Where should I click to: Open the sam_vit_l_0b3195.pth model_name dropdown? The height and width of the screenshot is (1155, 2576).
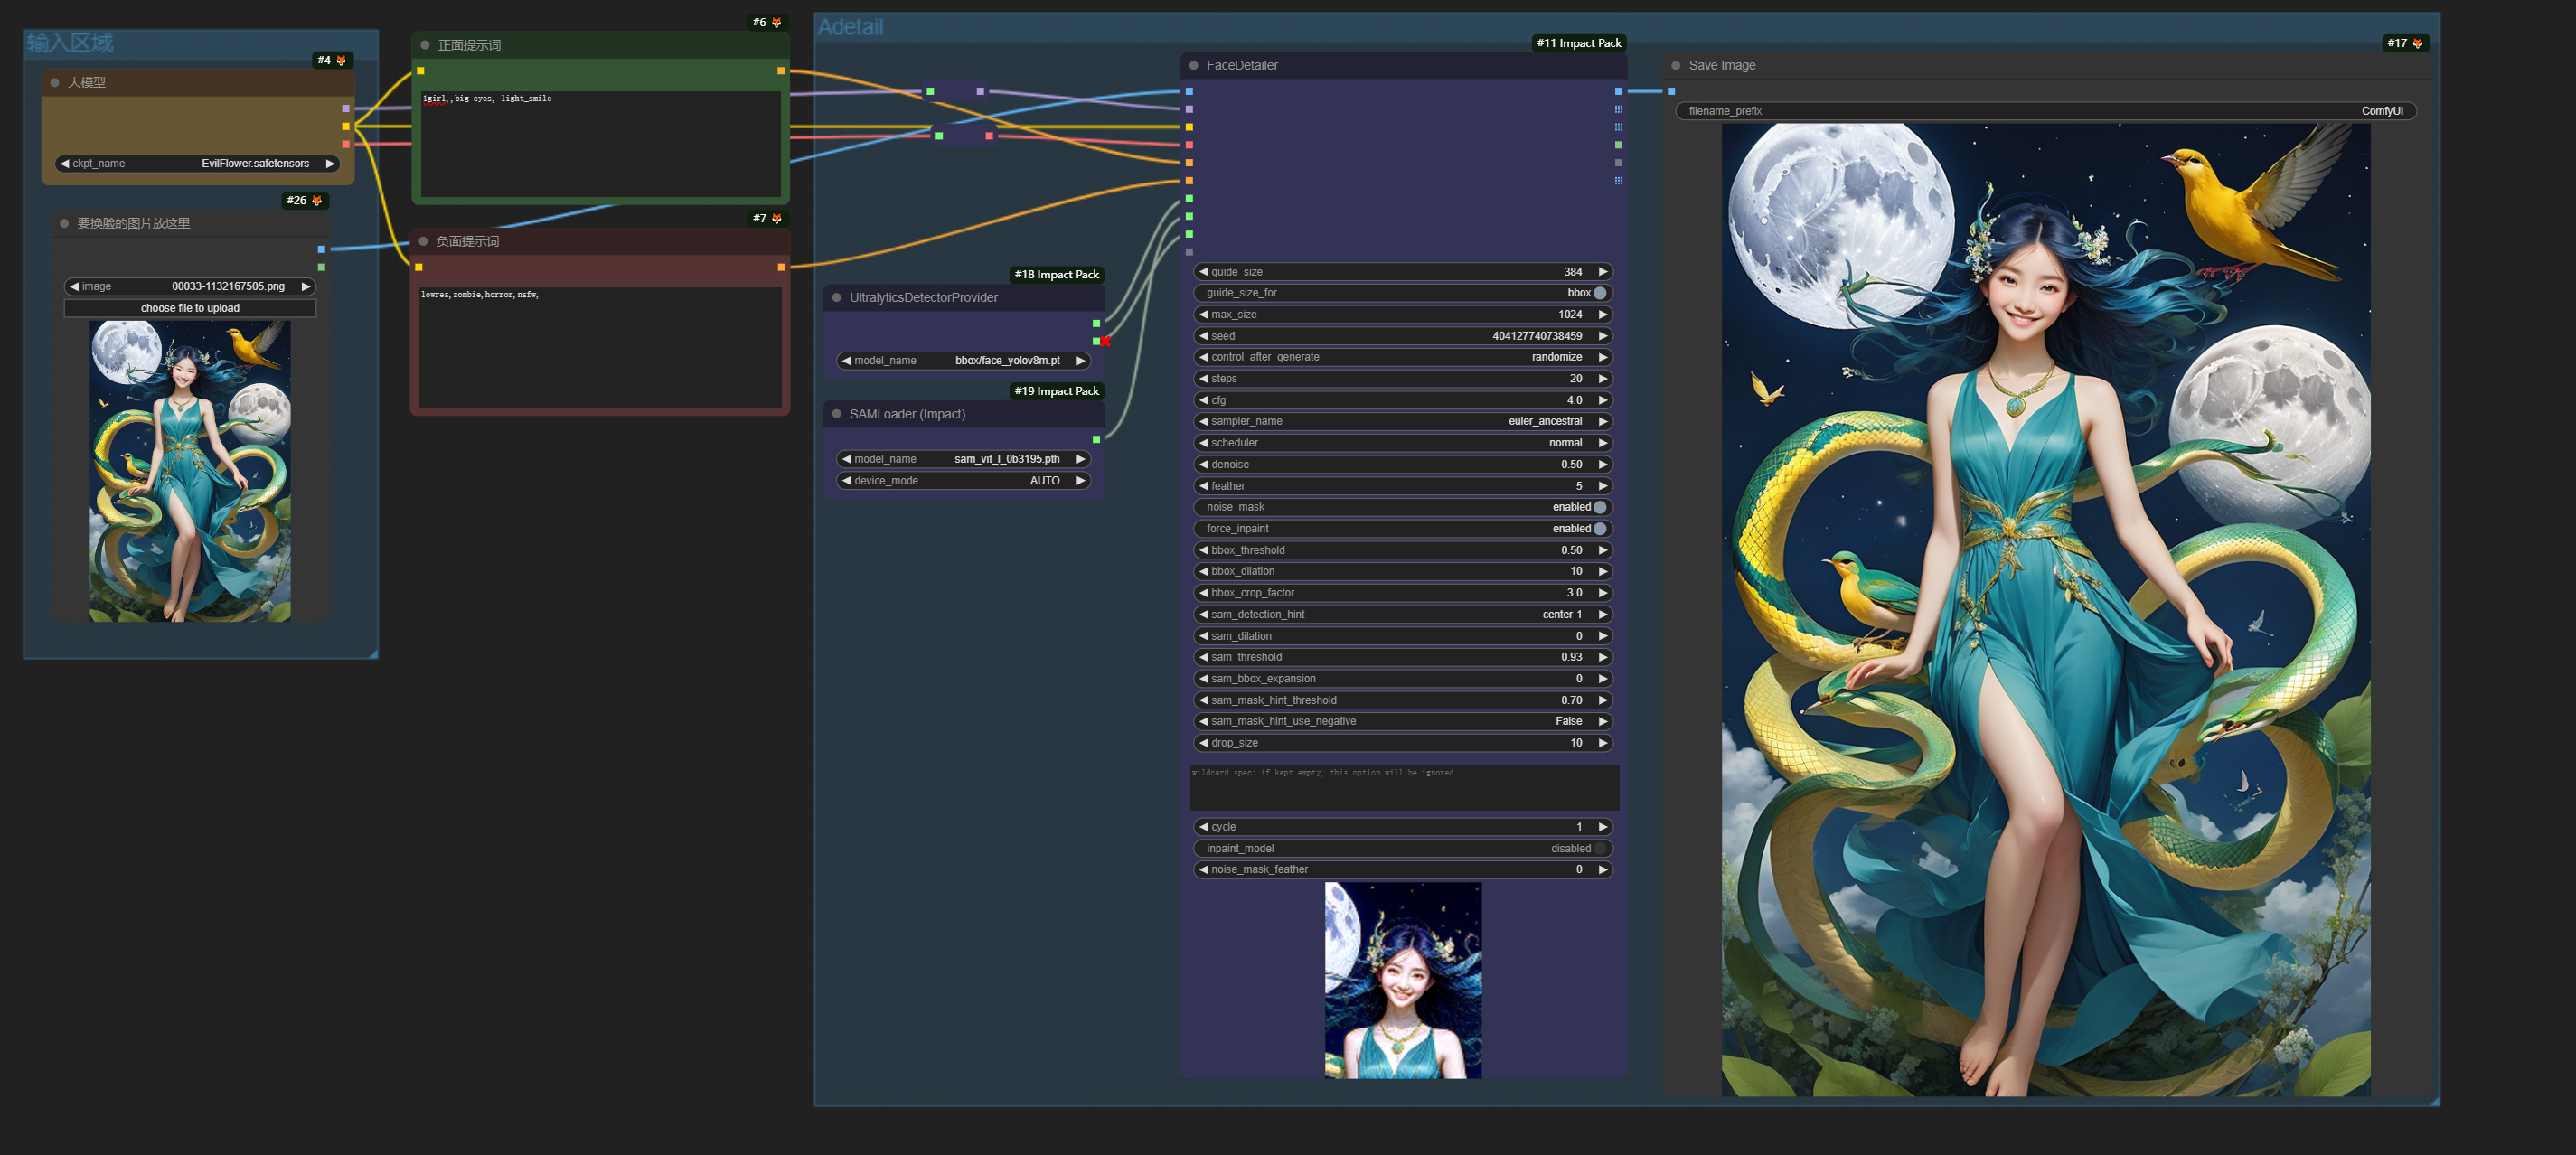click(963, 459)
